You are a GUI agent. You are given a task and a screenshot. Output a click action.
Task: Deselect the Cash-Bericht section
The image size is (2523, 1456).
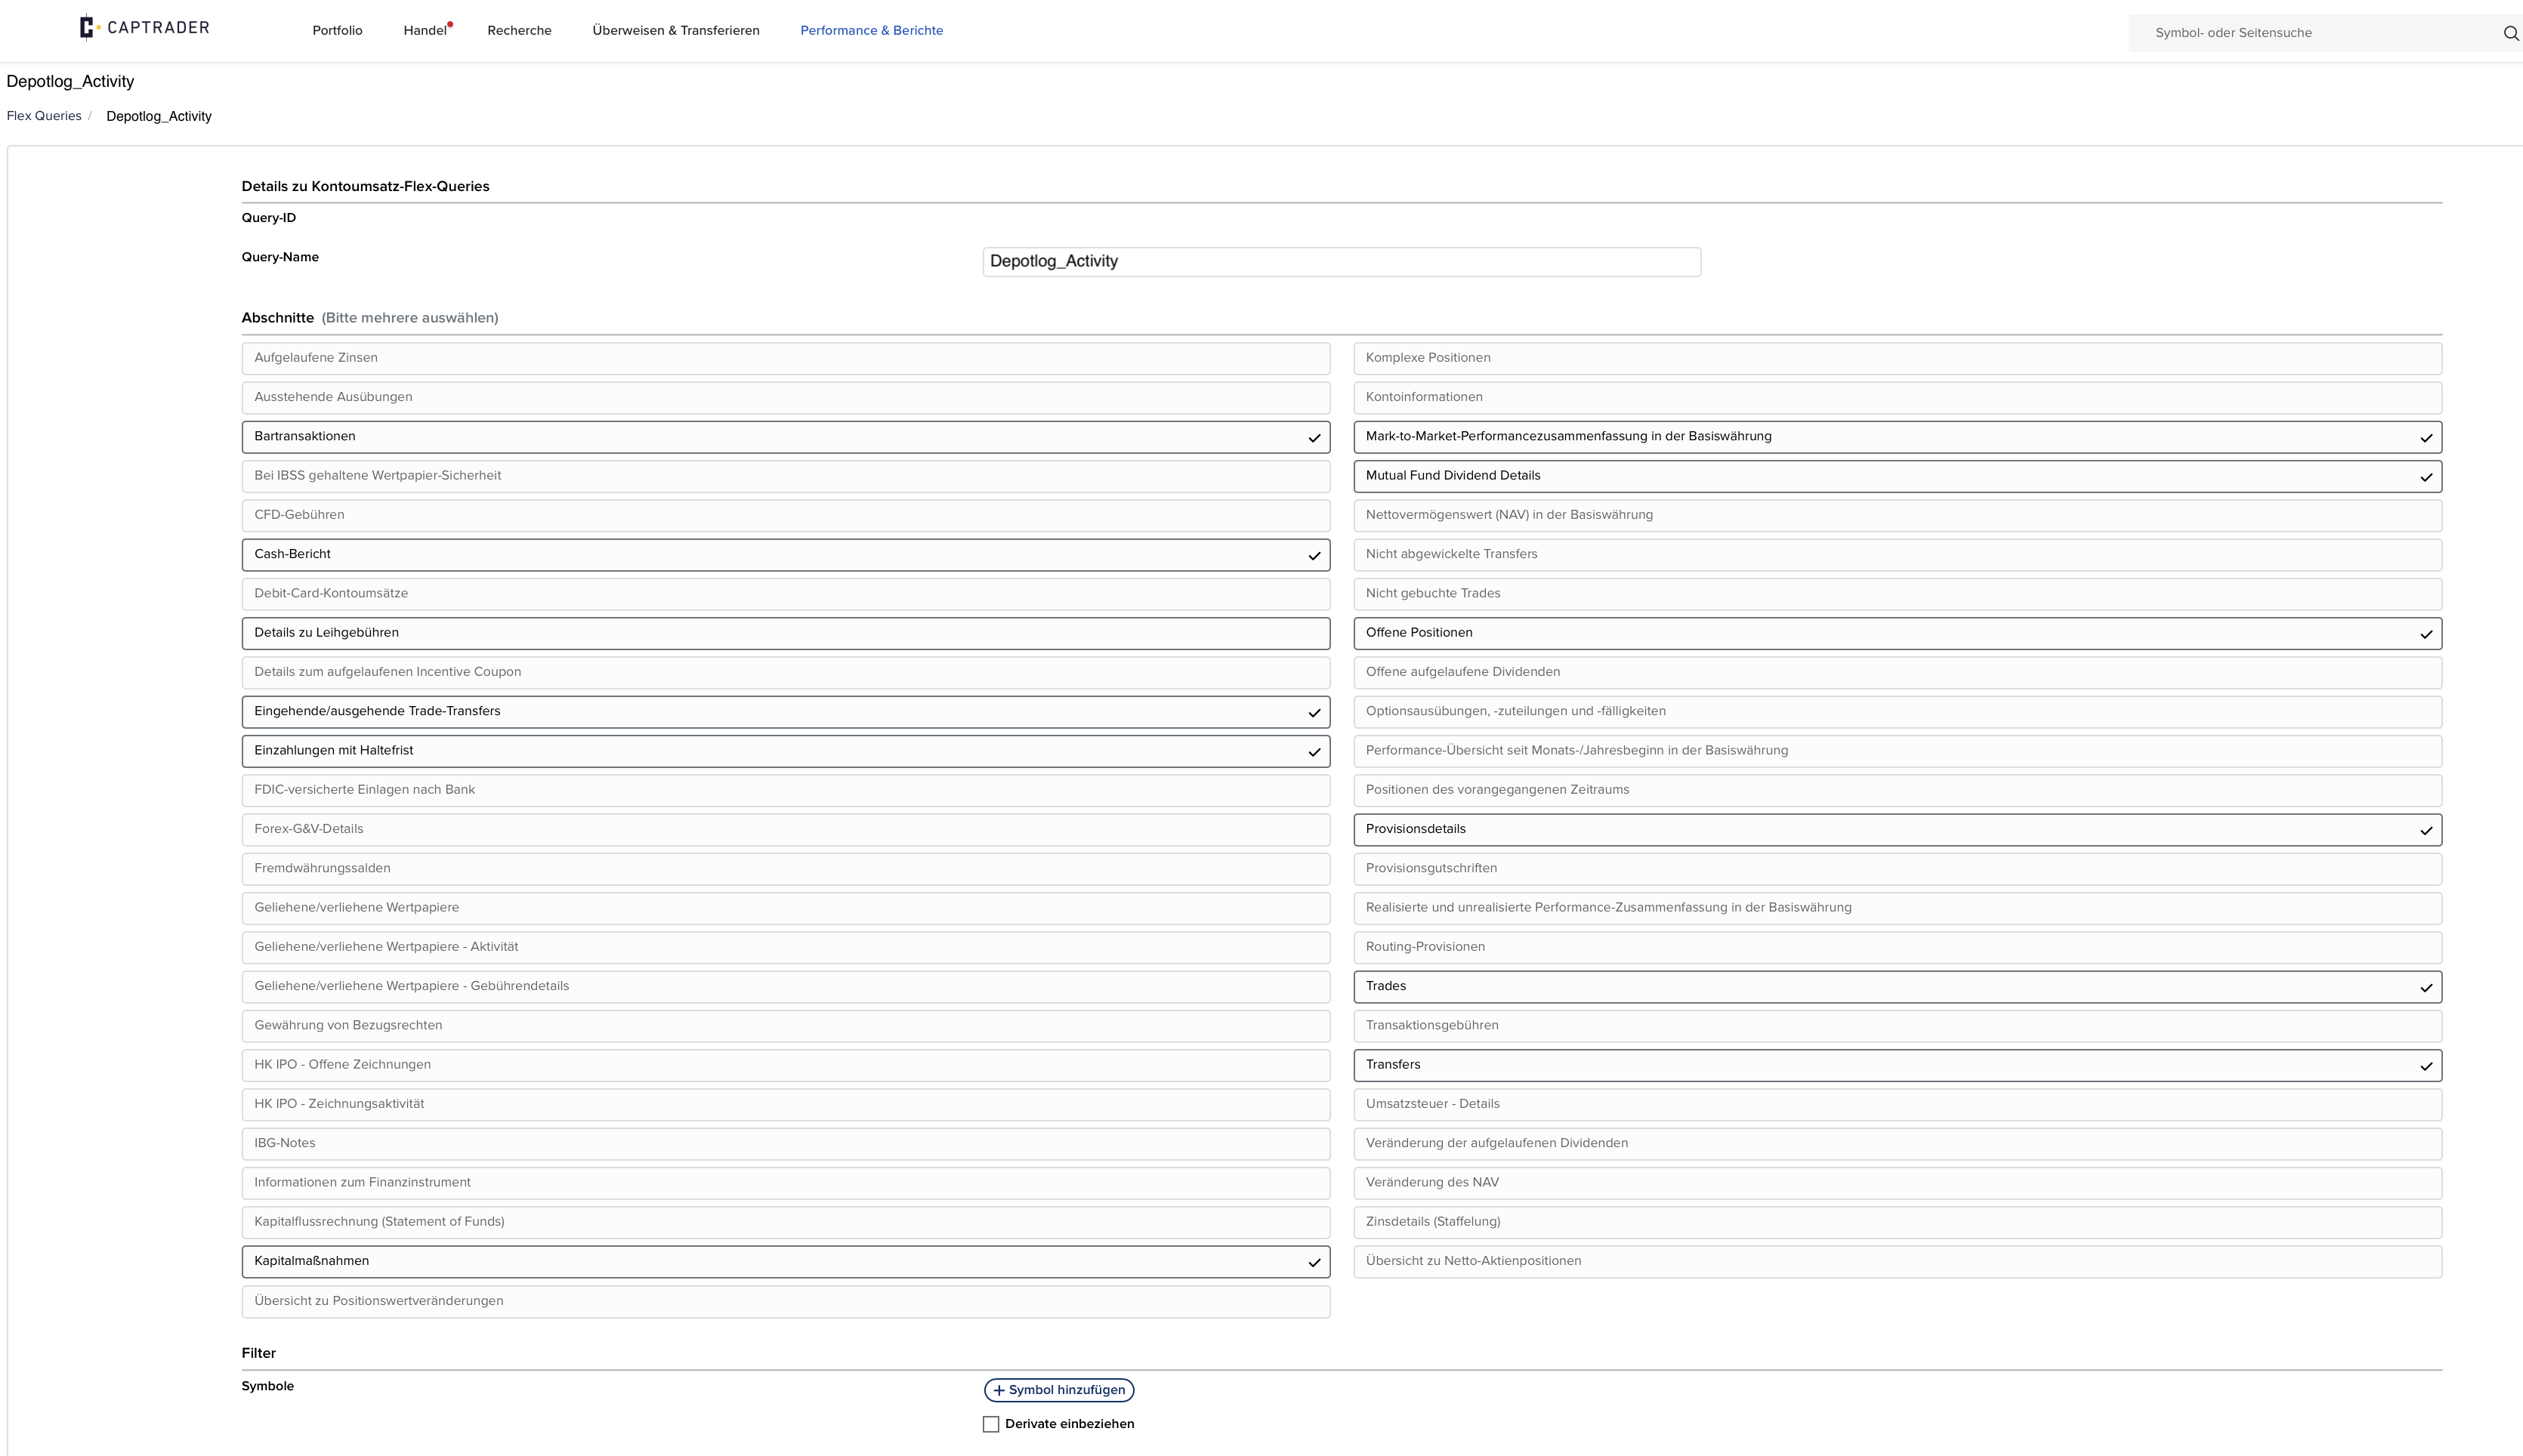[x=785, y=554]
